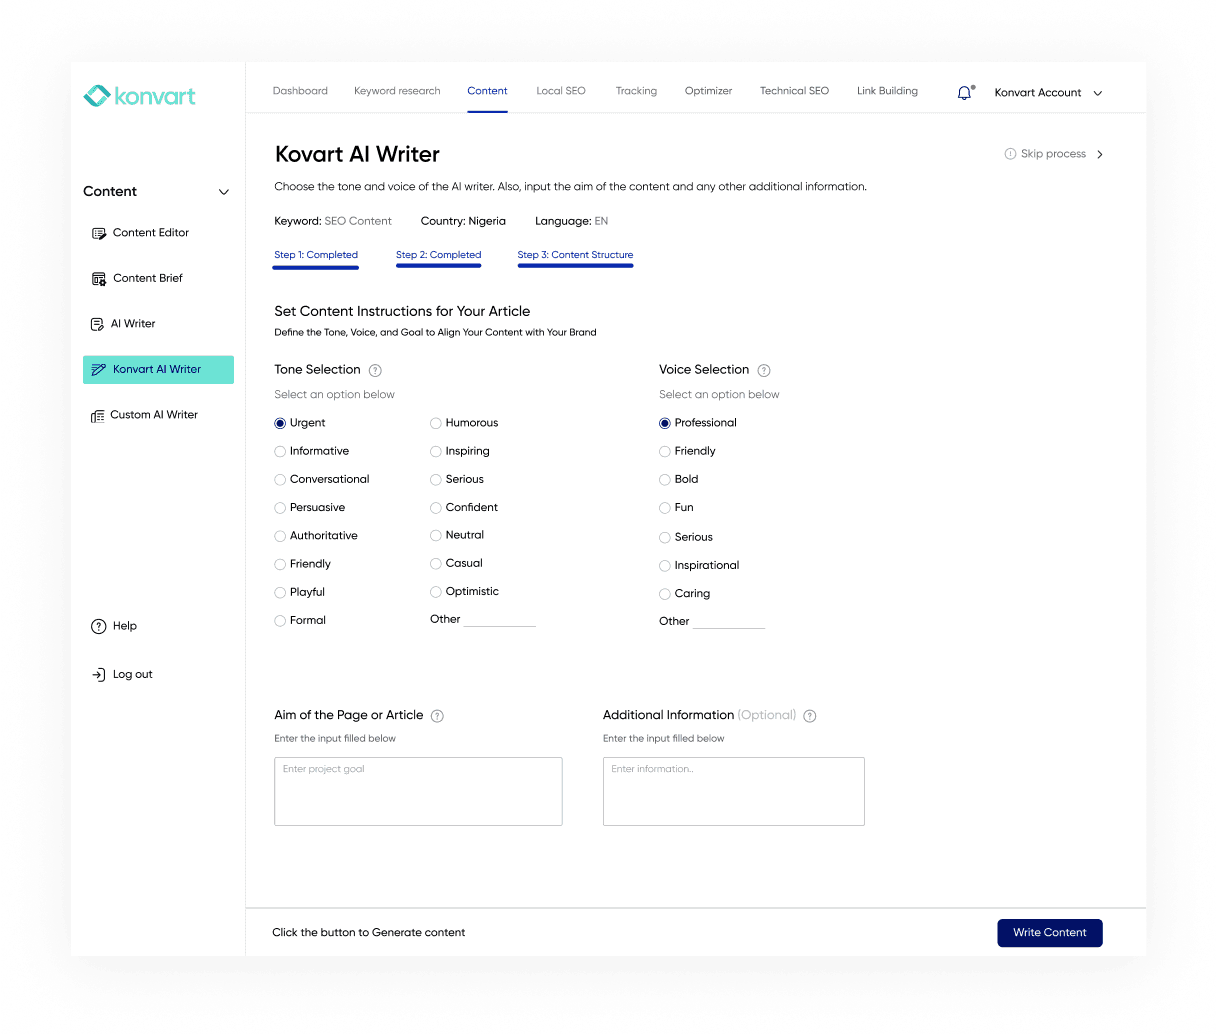Open Step 1: Completed link
The image size is (1216, 1034).
315,254
